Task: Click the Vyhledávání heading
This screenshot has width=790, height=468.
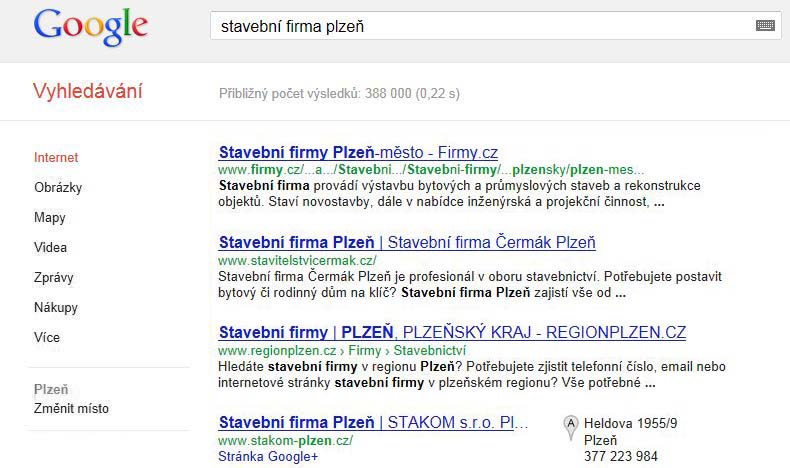Action: coord(88,91)
